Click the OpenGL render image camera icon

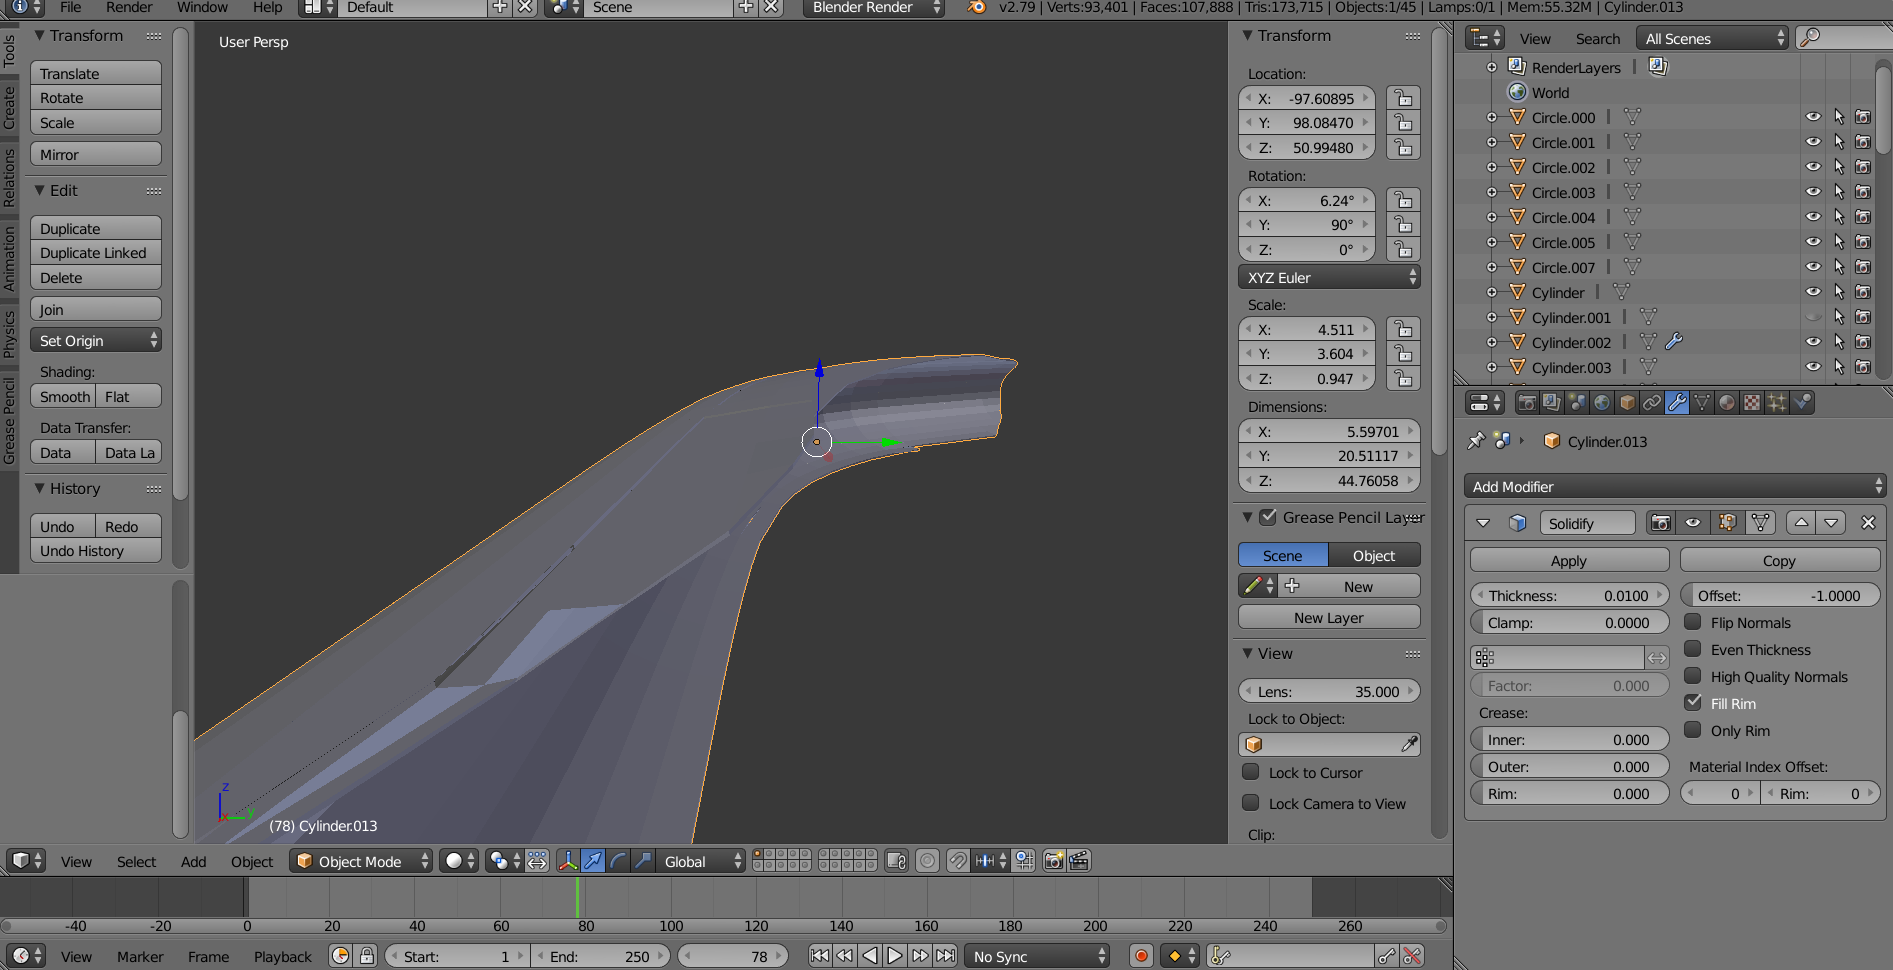1054,861
